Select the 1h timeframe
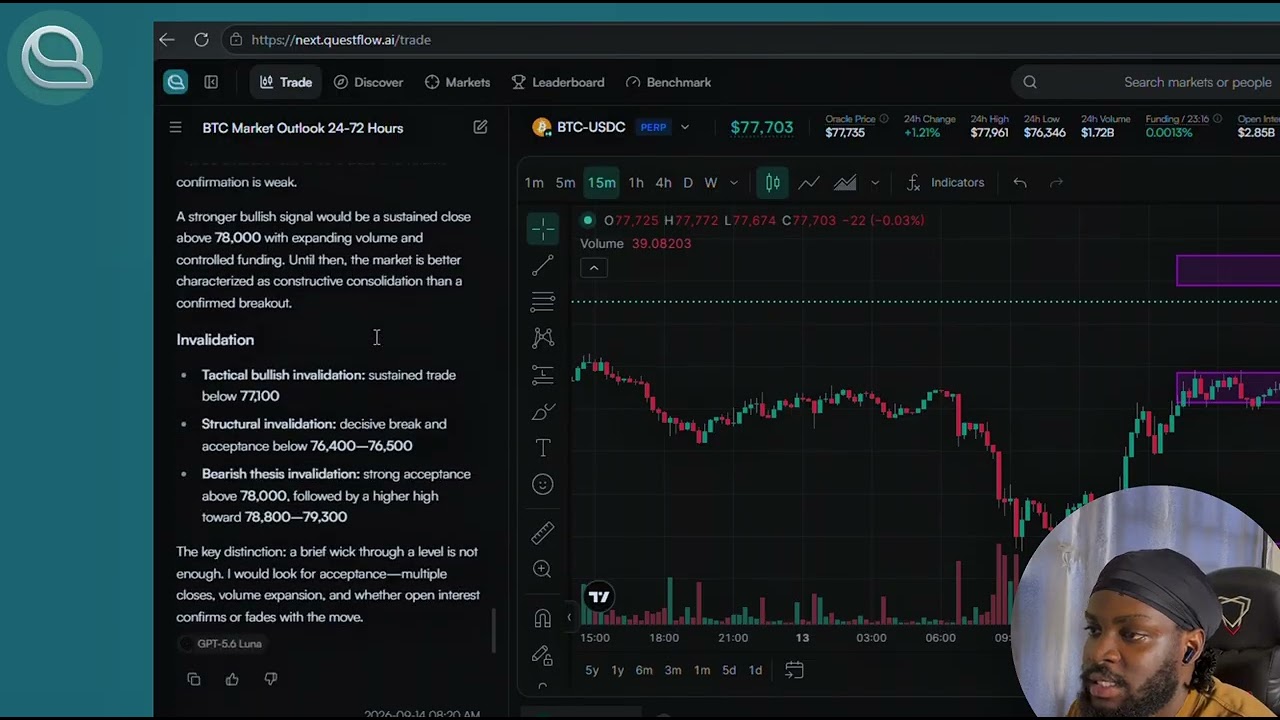 coord(636,182)
